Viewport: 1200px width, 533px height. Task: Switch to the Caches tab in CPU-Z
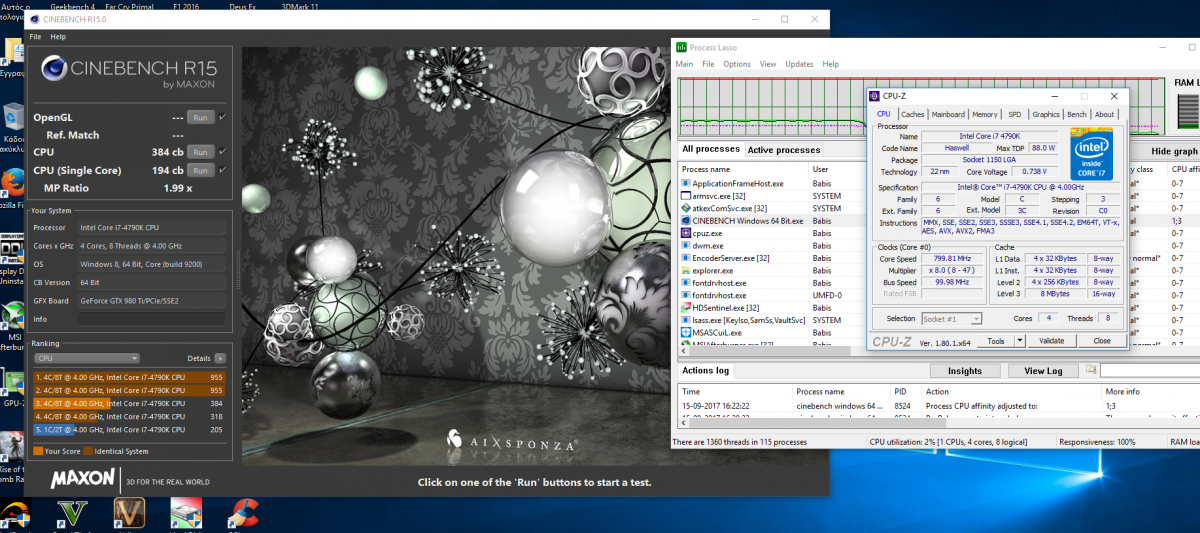(913, 114)
